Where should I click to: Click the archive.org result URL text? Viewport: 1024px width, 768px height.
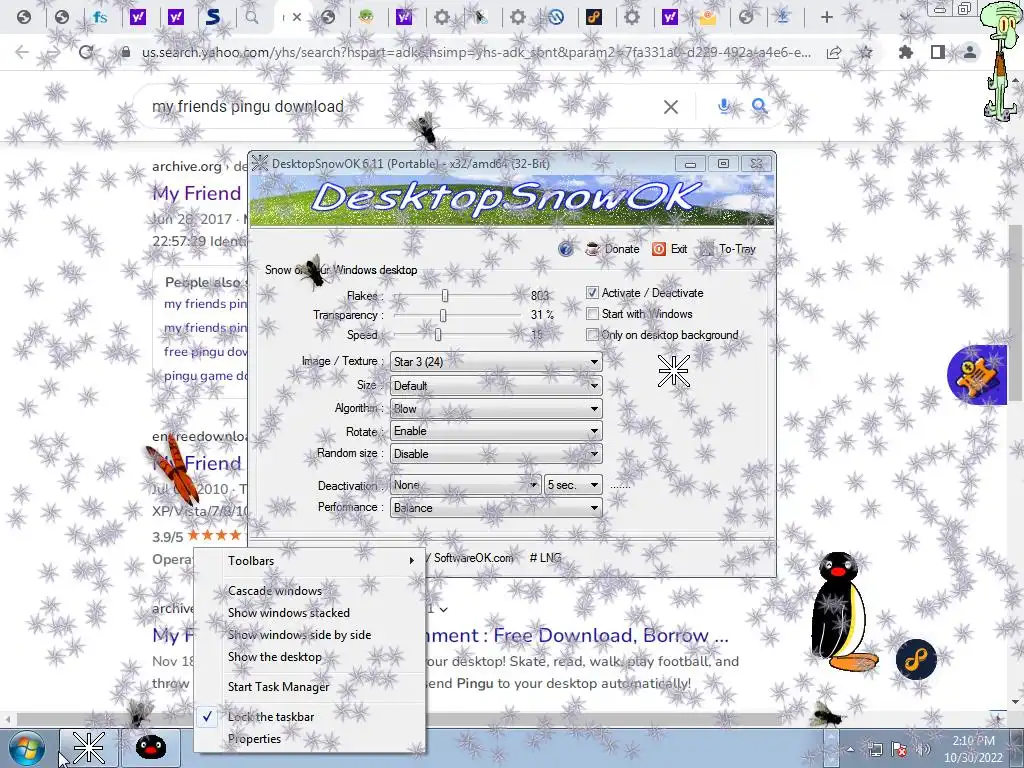coord(187,167)
